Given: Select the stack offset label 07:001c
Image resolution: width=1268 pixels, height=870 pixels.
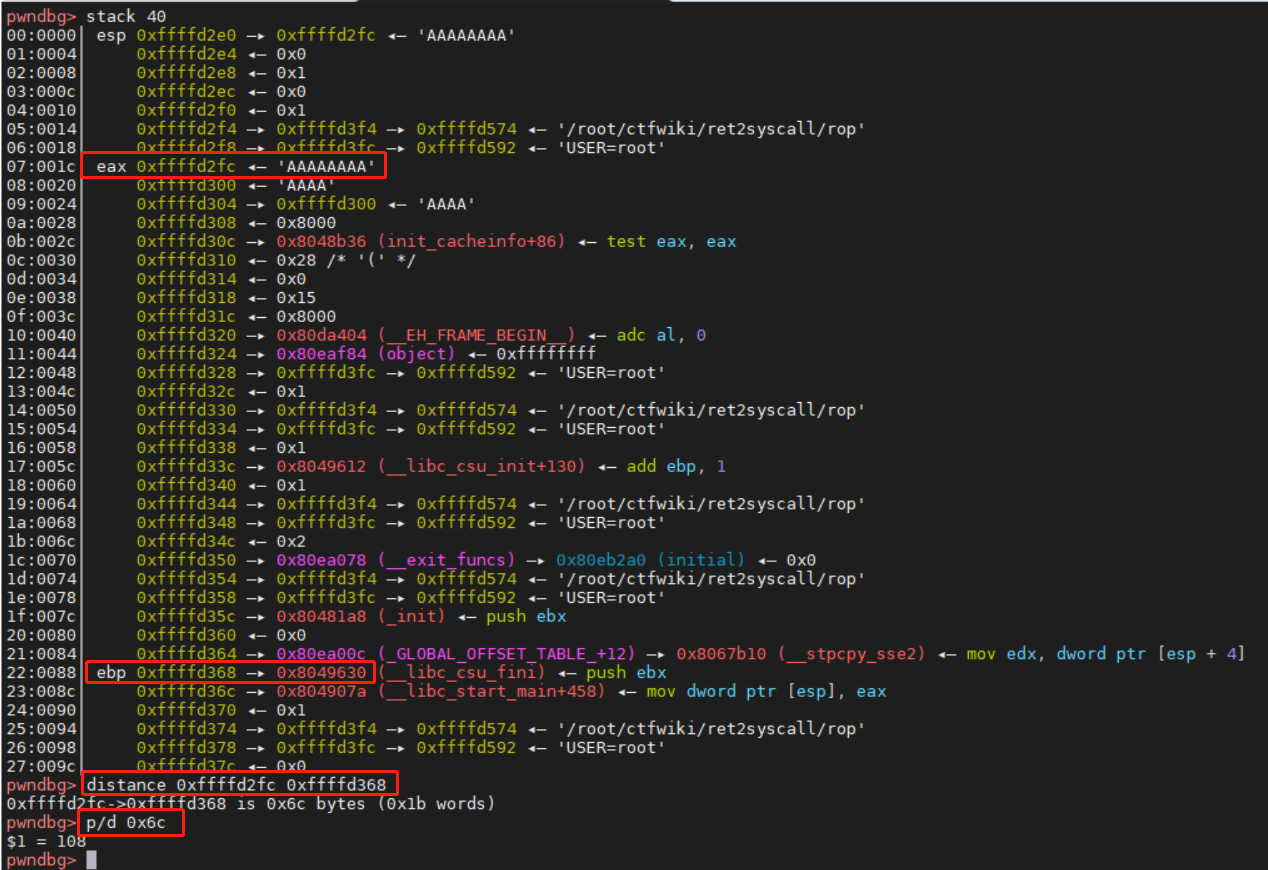Looking at the screenshot, I should click(x=41, y=166).
